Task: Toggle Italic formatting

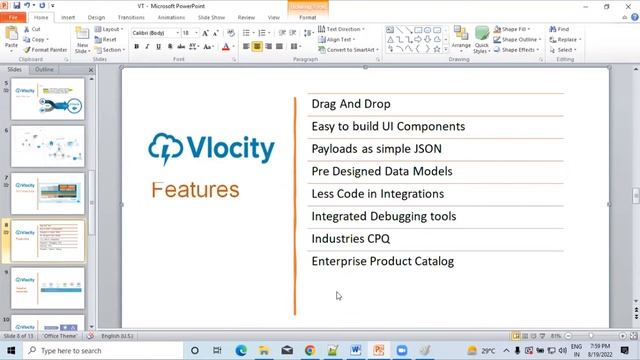Action: point(147,47)
